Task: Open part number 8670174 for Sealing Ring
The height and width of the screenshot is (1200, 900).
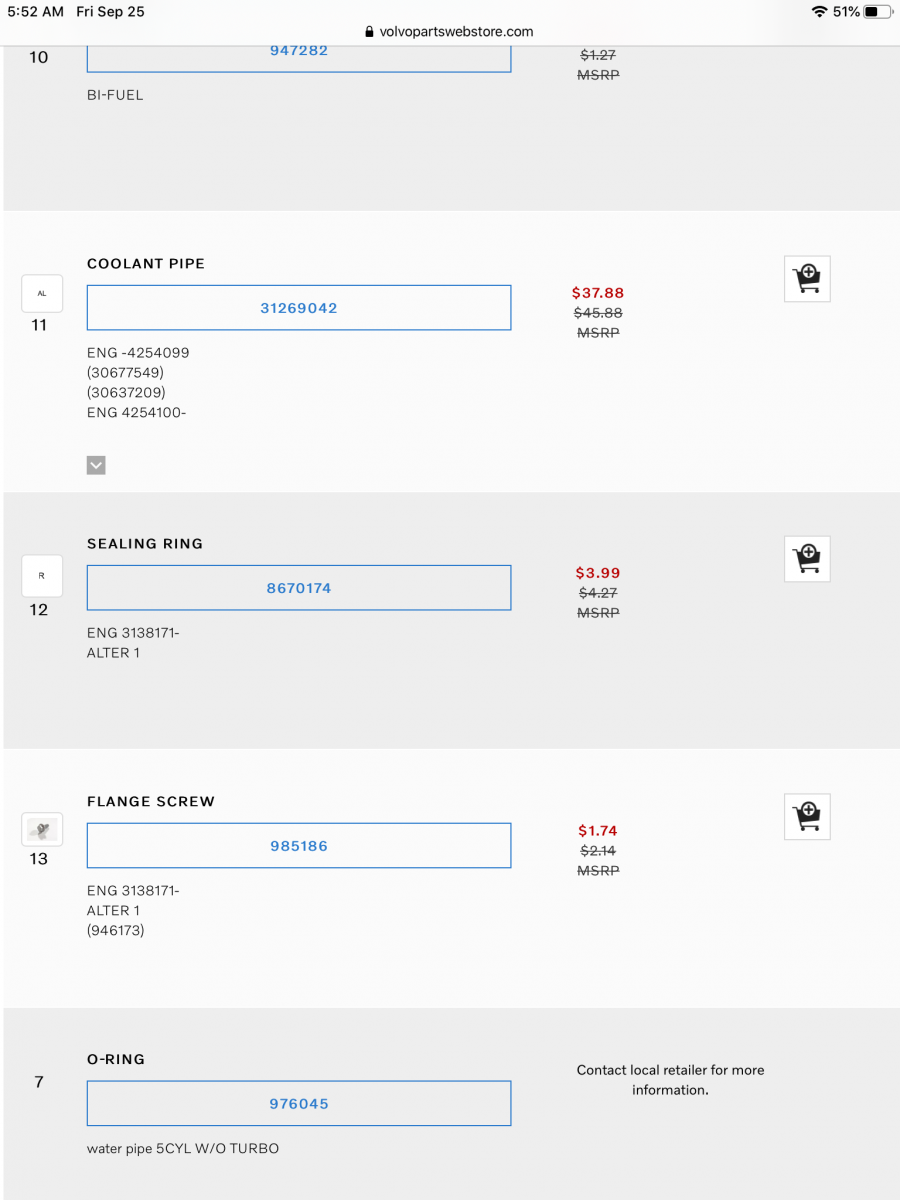Action: click(x=299, y=587)
